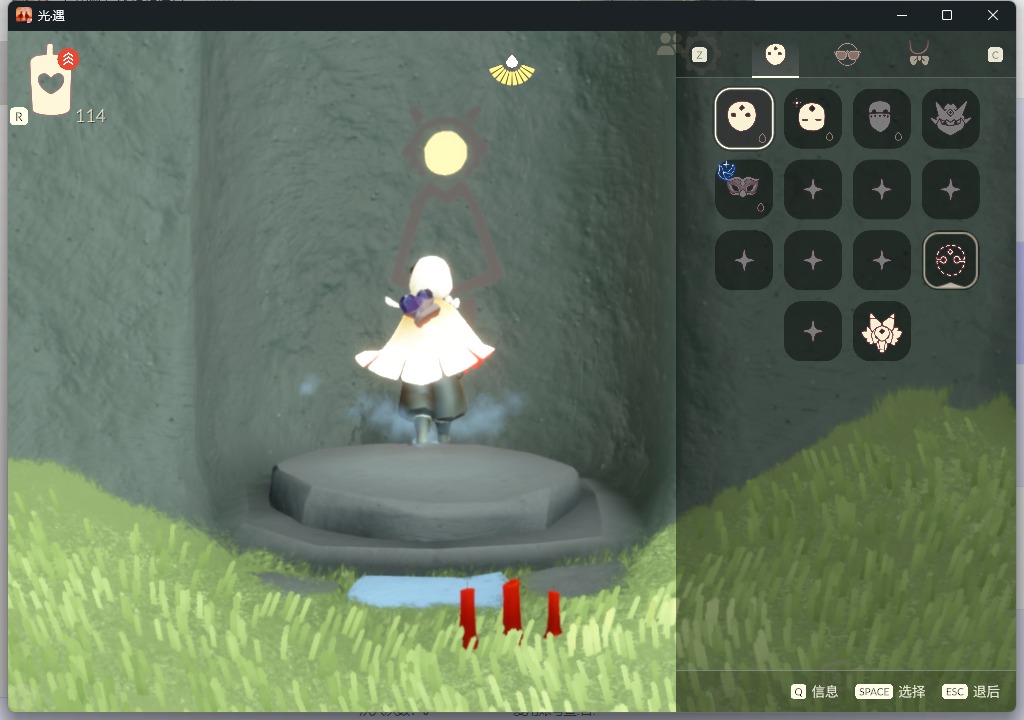Open the friends silhouette icon
Image resolution: width=1024 pixels, height=720 pixels.
click(x=668, y=44)
